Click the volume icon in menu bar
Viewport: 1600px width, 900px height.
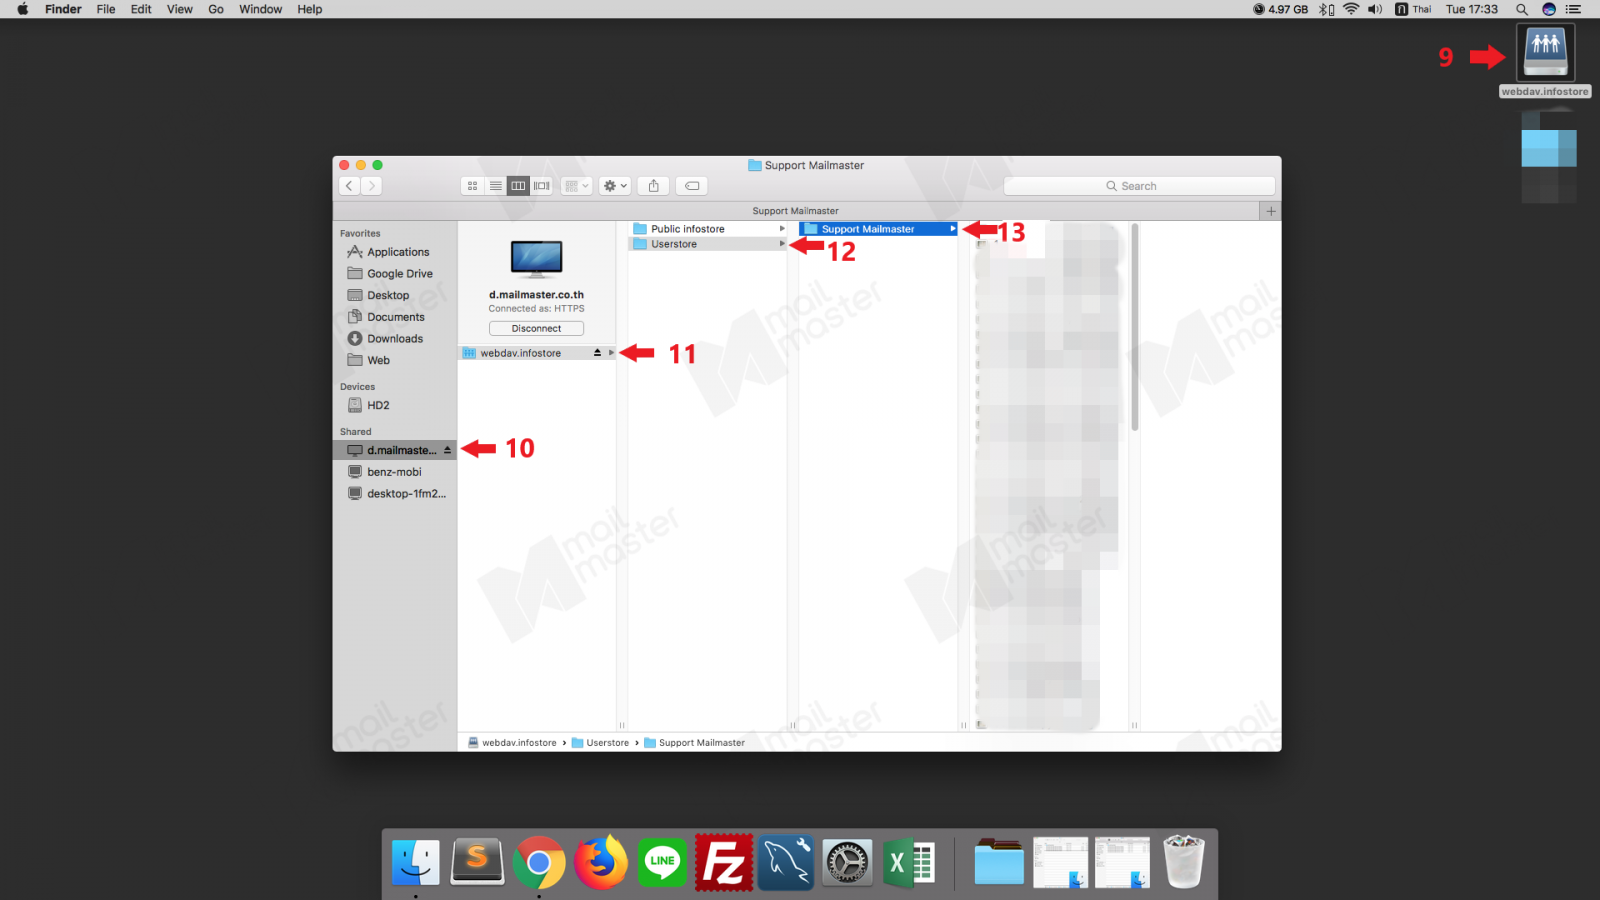[x=1375, y=9]
